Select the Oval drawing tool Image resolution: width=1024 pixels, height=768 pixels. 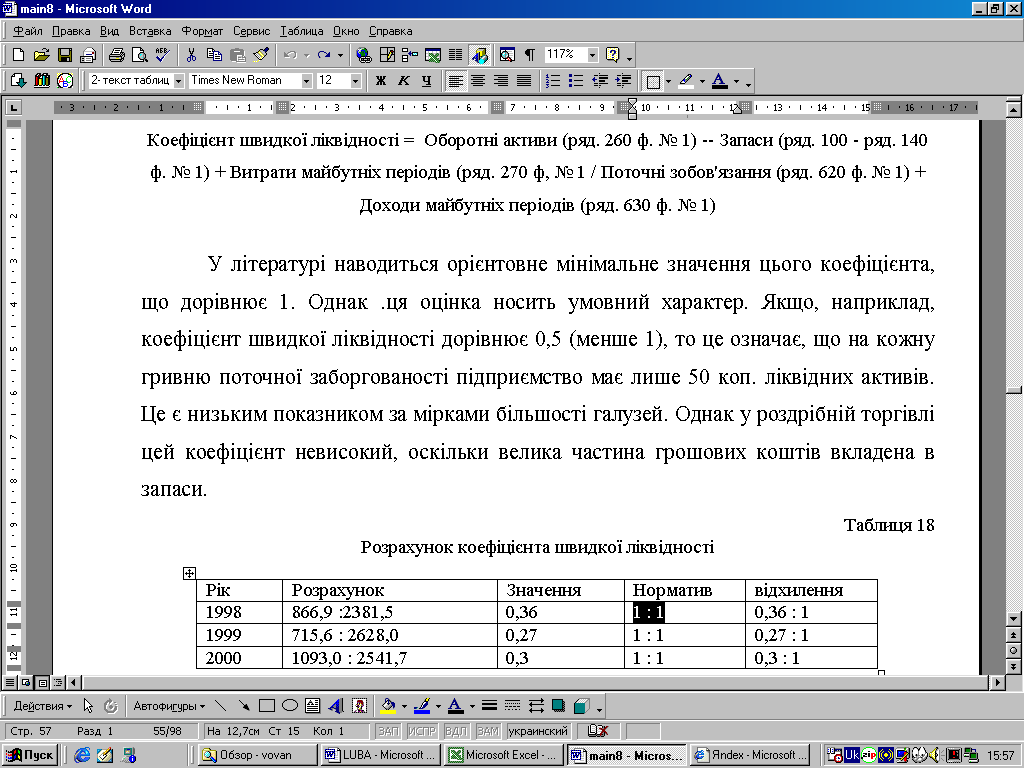290,705
